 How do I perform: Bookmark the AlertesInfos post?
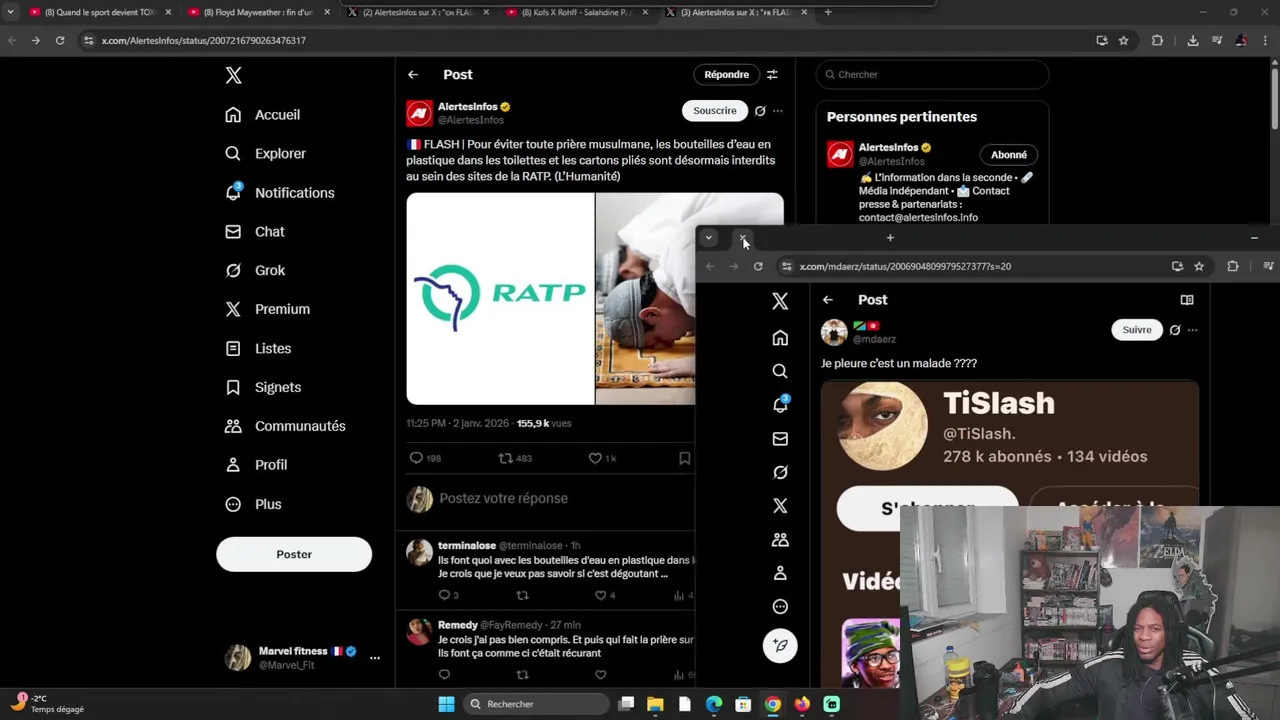(685, 458)
